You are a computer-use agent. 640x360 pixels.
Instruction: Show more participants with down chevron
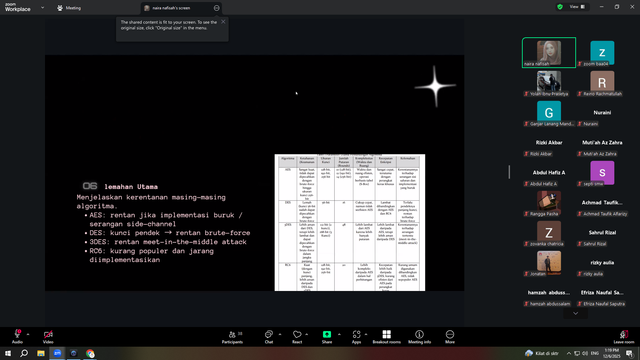pos(576,313)
